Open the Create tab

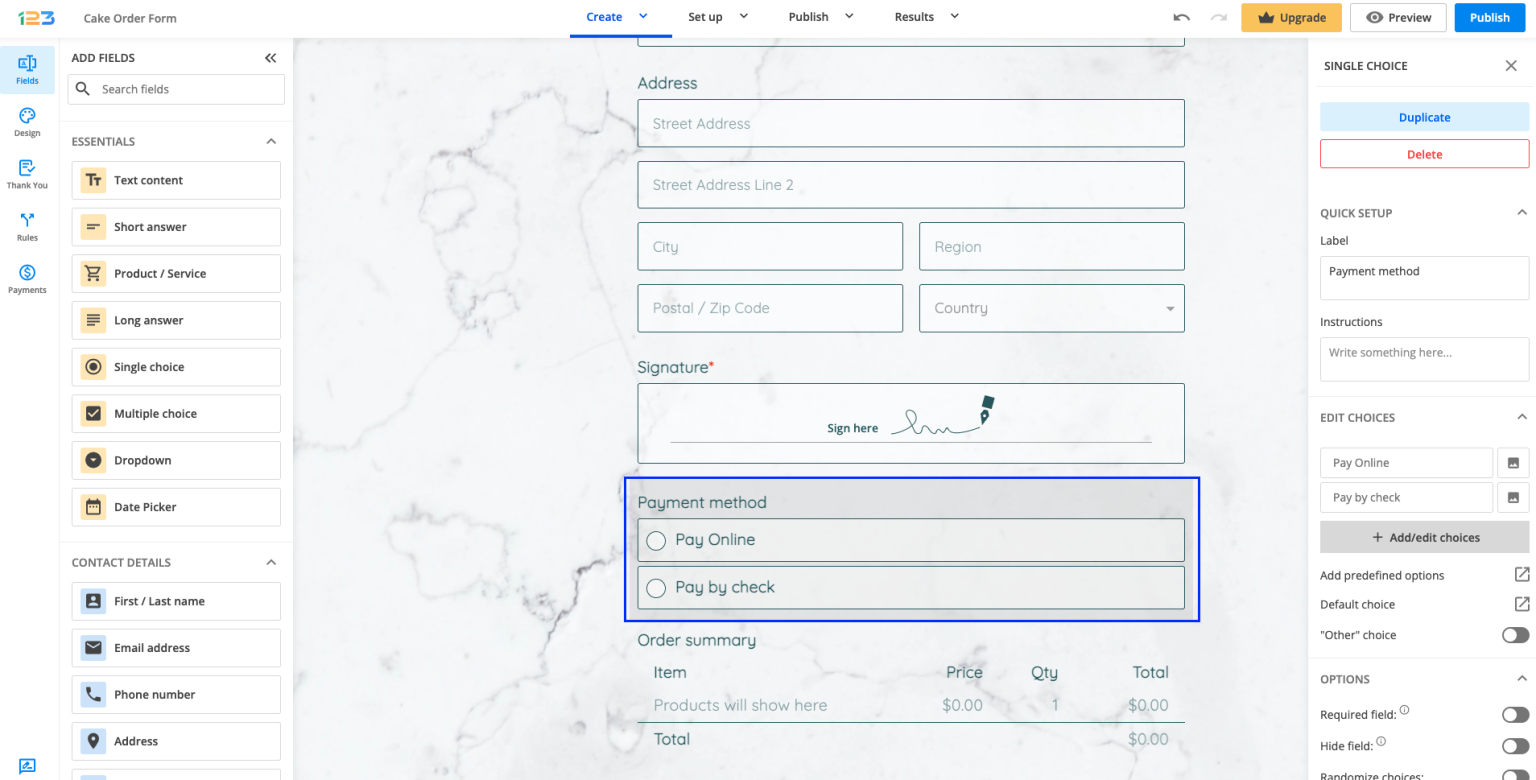[x=618, y=17]
